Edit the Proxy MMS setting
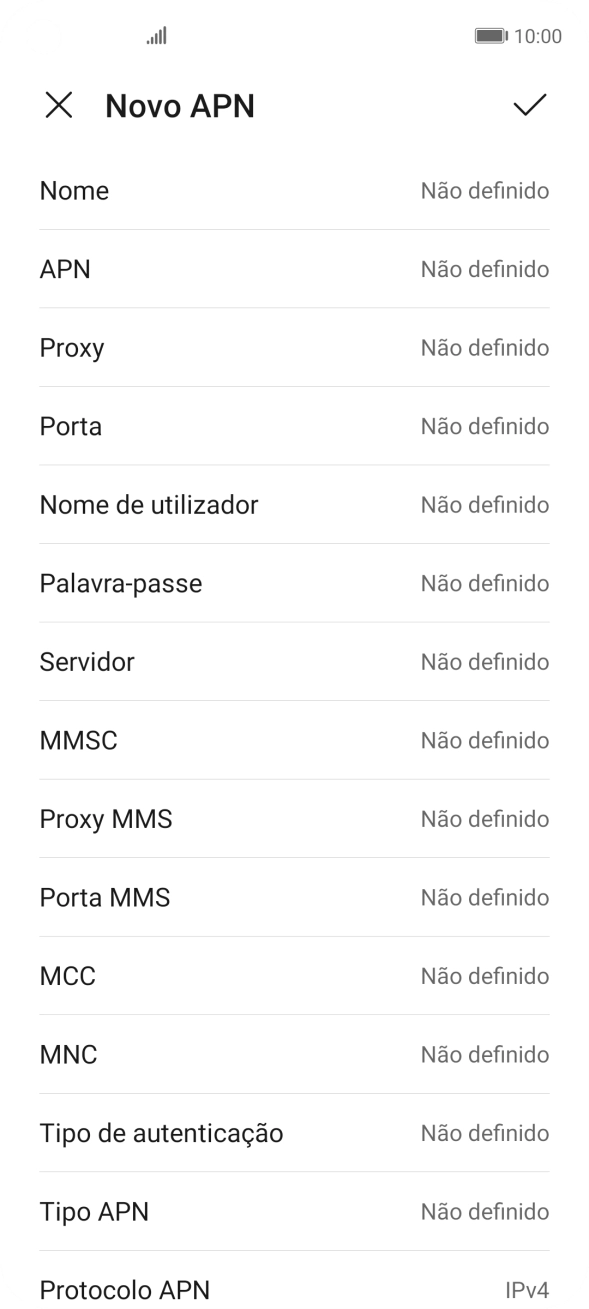Image resolution: width=589 pixels, height=1309 pixels. [x=294, y=818]
